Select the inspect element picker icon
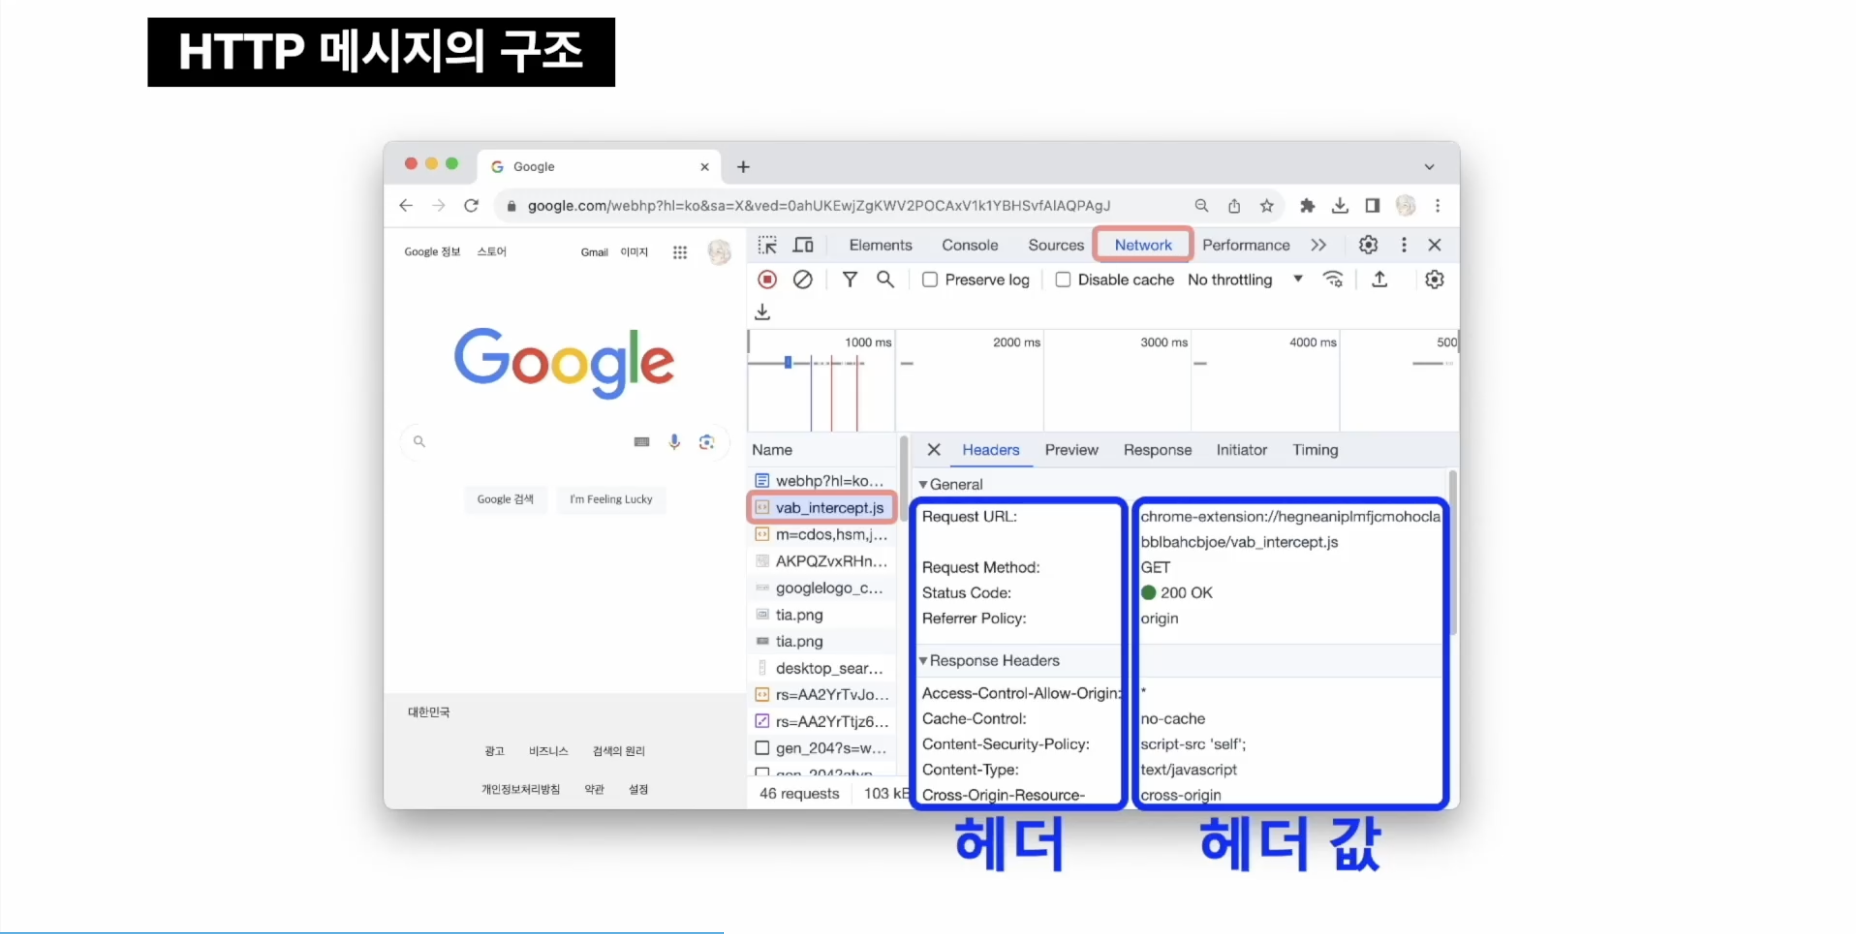 (767, 245)
